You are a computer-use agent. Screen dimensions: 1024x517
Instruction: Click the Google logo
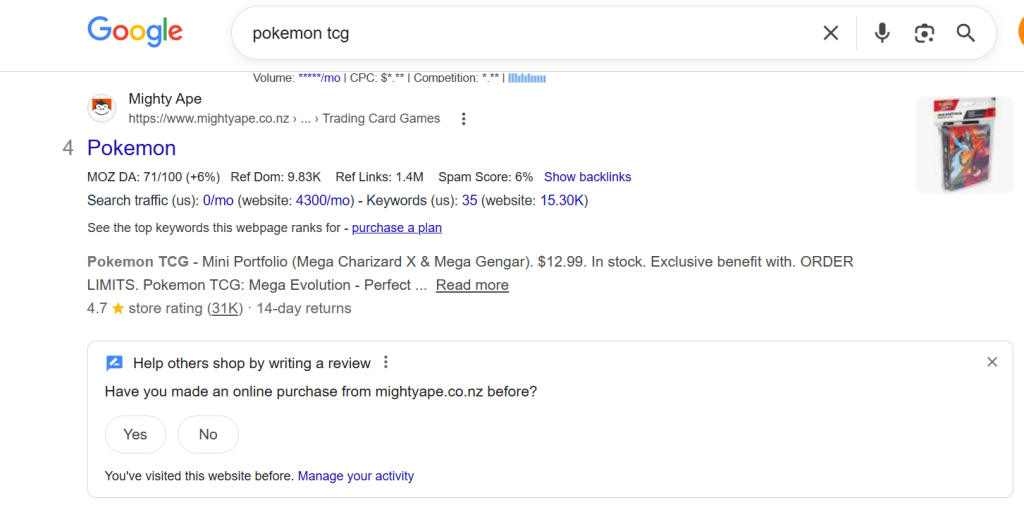pos(135,31)
